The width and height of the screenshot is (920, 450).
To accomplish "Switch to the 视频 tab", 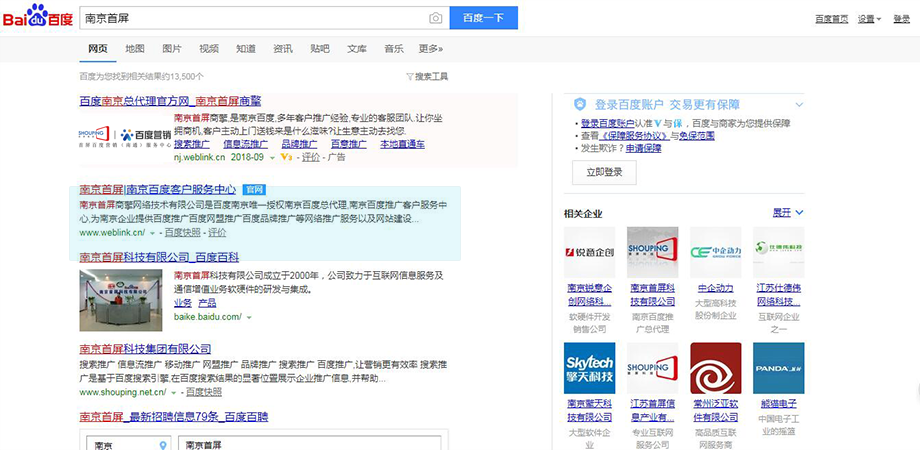I will [209, 49].
